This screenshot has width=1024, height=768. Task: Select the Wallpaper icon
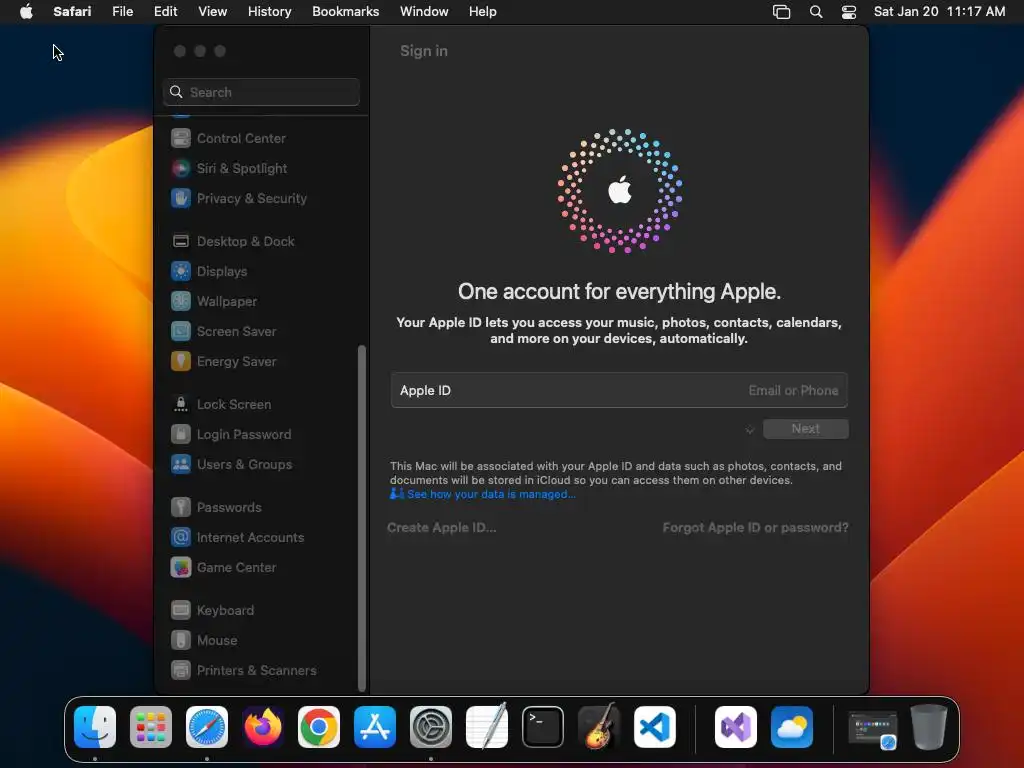181,301
